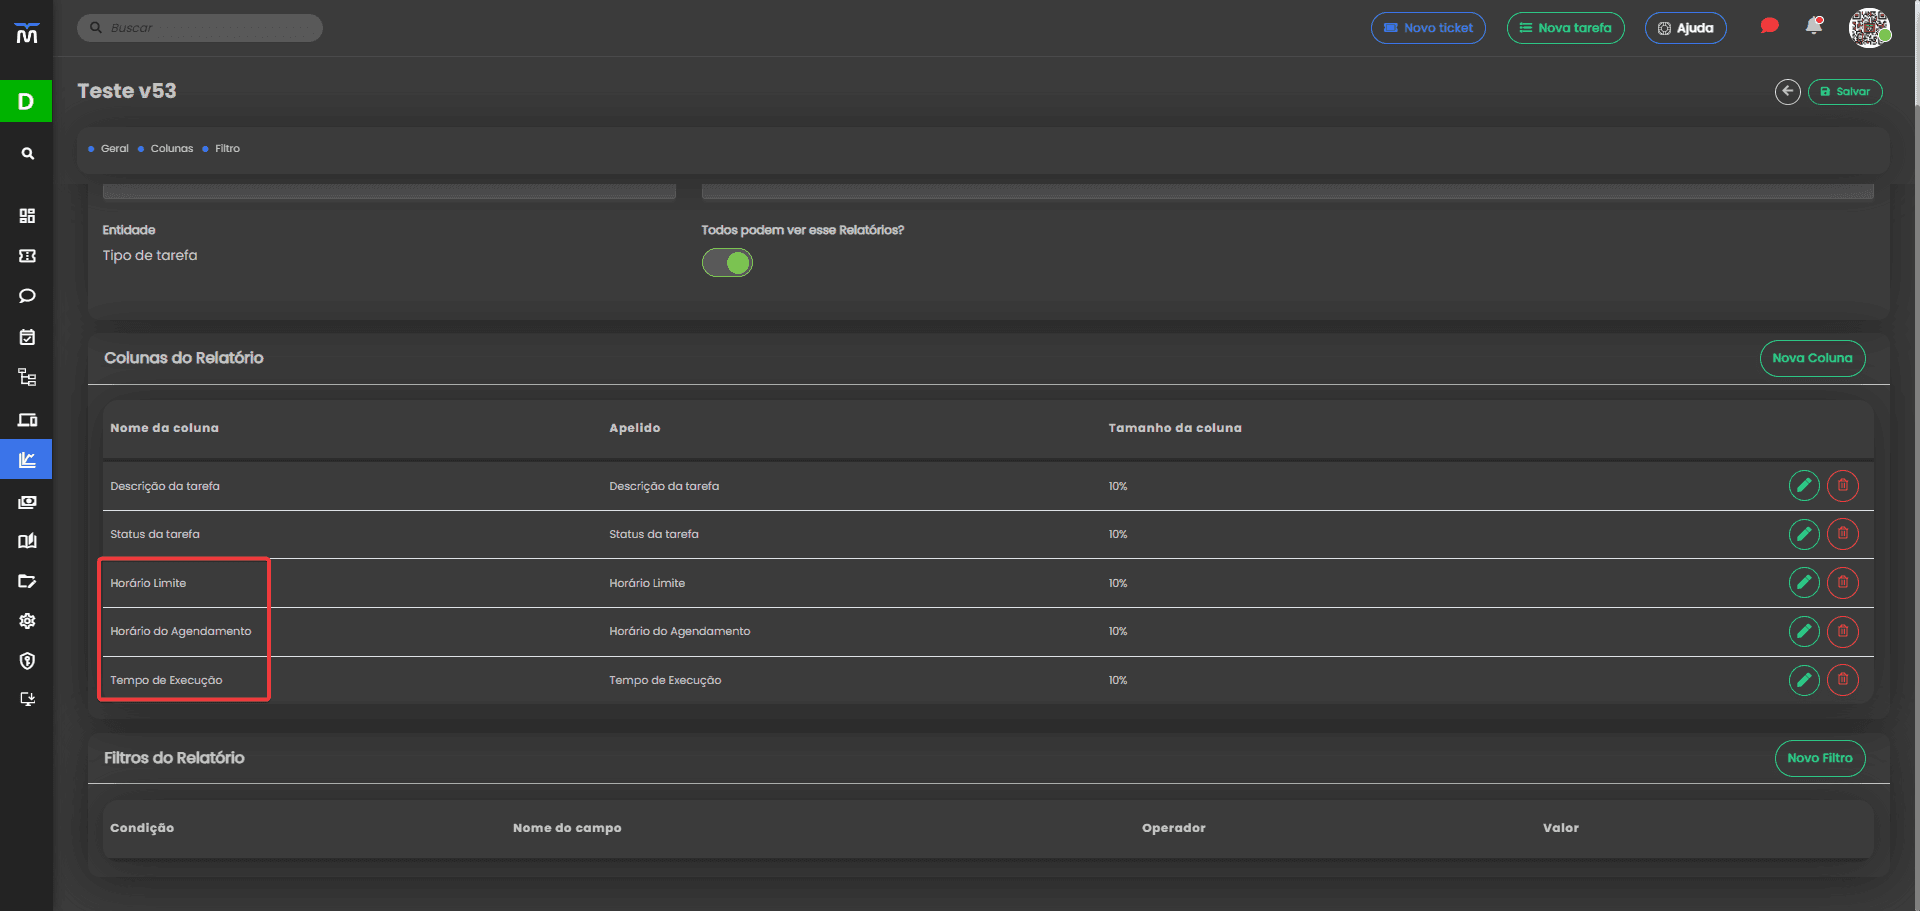Jump to the Colunas section tab
1920x911 pixels.
point(172,149)
